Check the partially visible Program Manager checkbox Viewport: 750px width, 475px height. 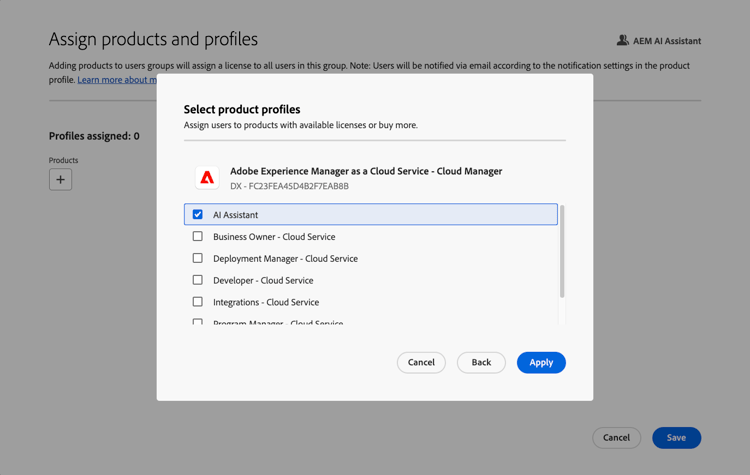click(198, 322)
